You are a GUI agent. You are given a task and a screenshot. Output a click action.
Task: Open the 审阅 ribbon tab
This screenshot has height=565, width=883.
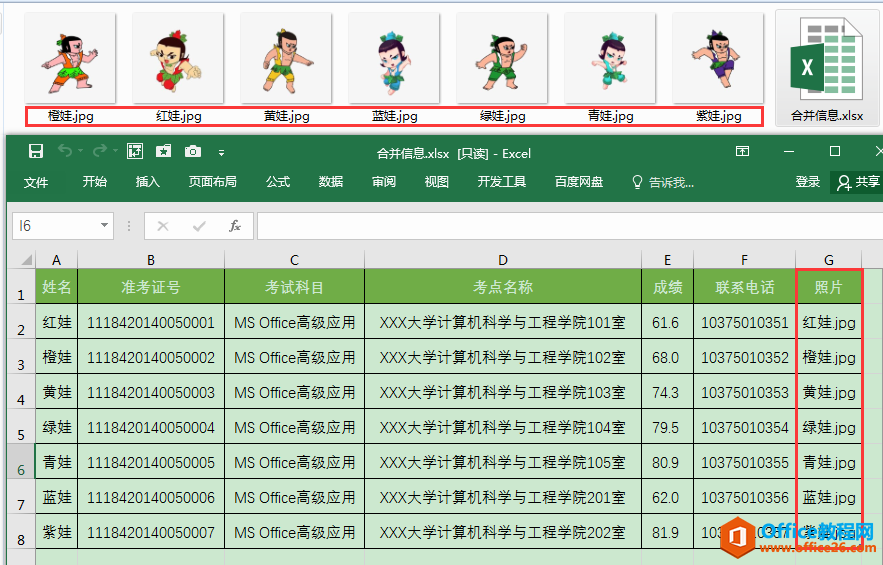383,181
